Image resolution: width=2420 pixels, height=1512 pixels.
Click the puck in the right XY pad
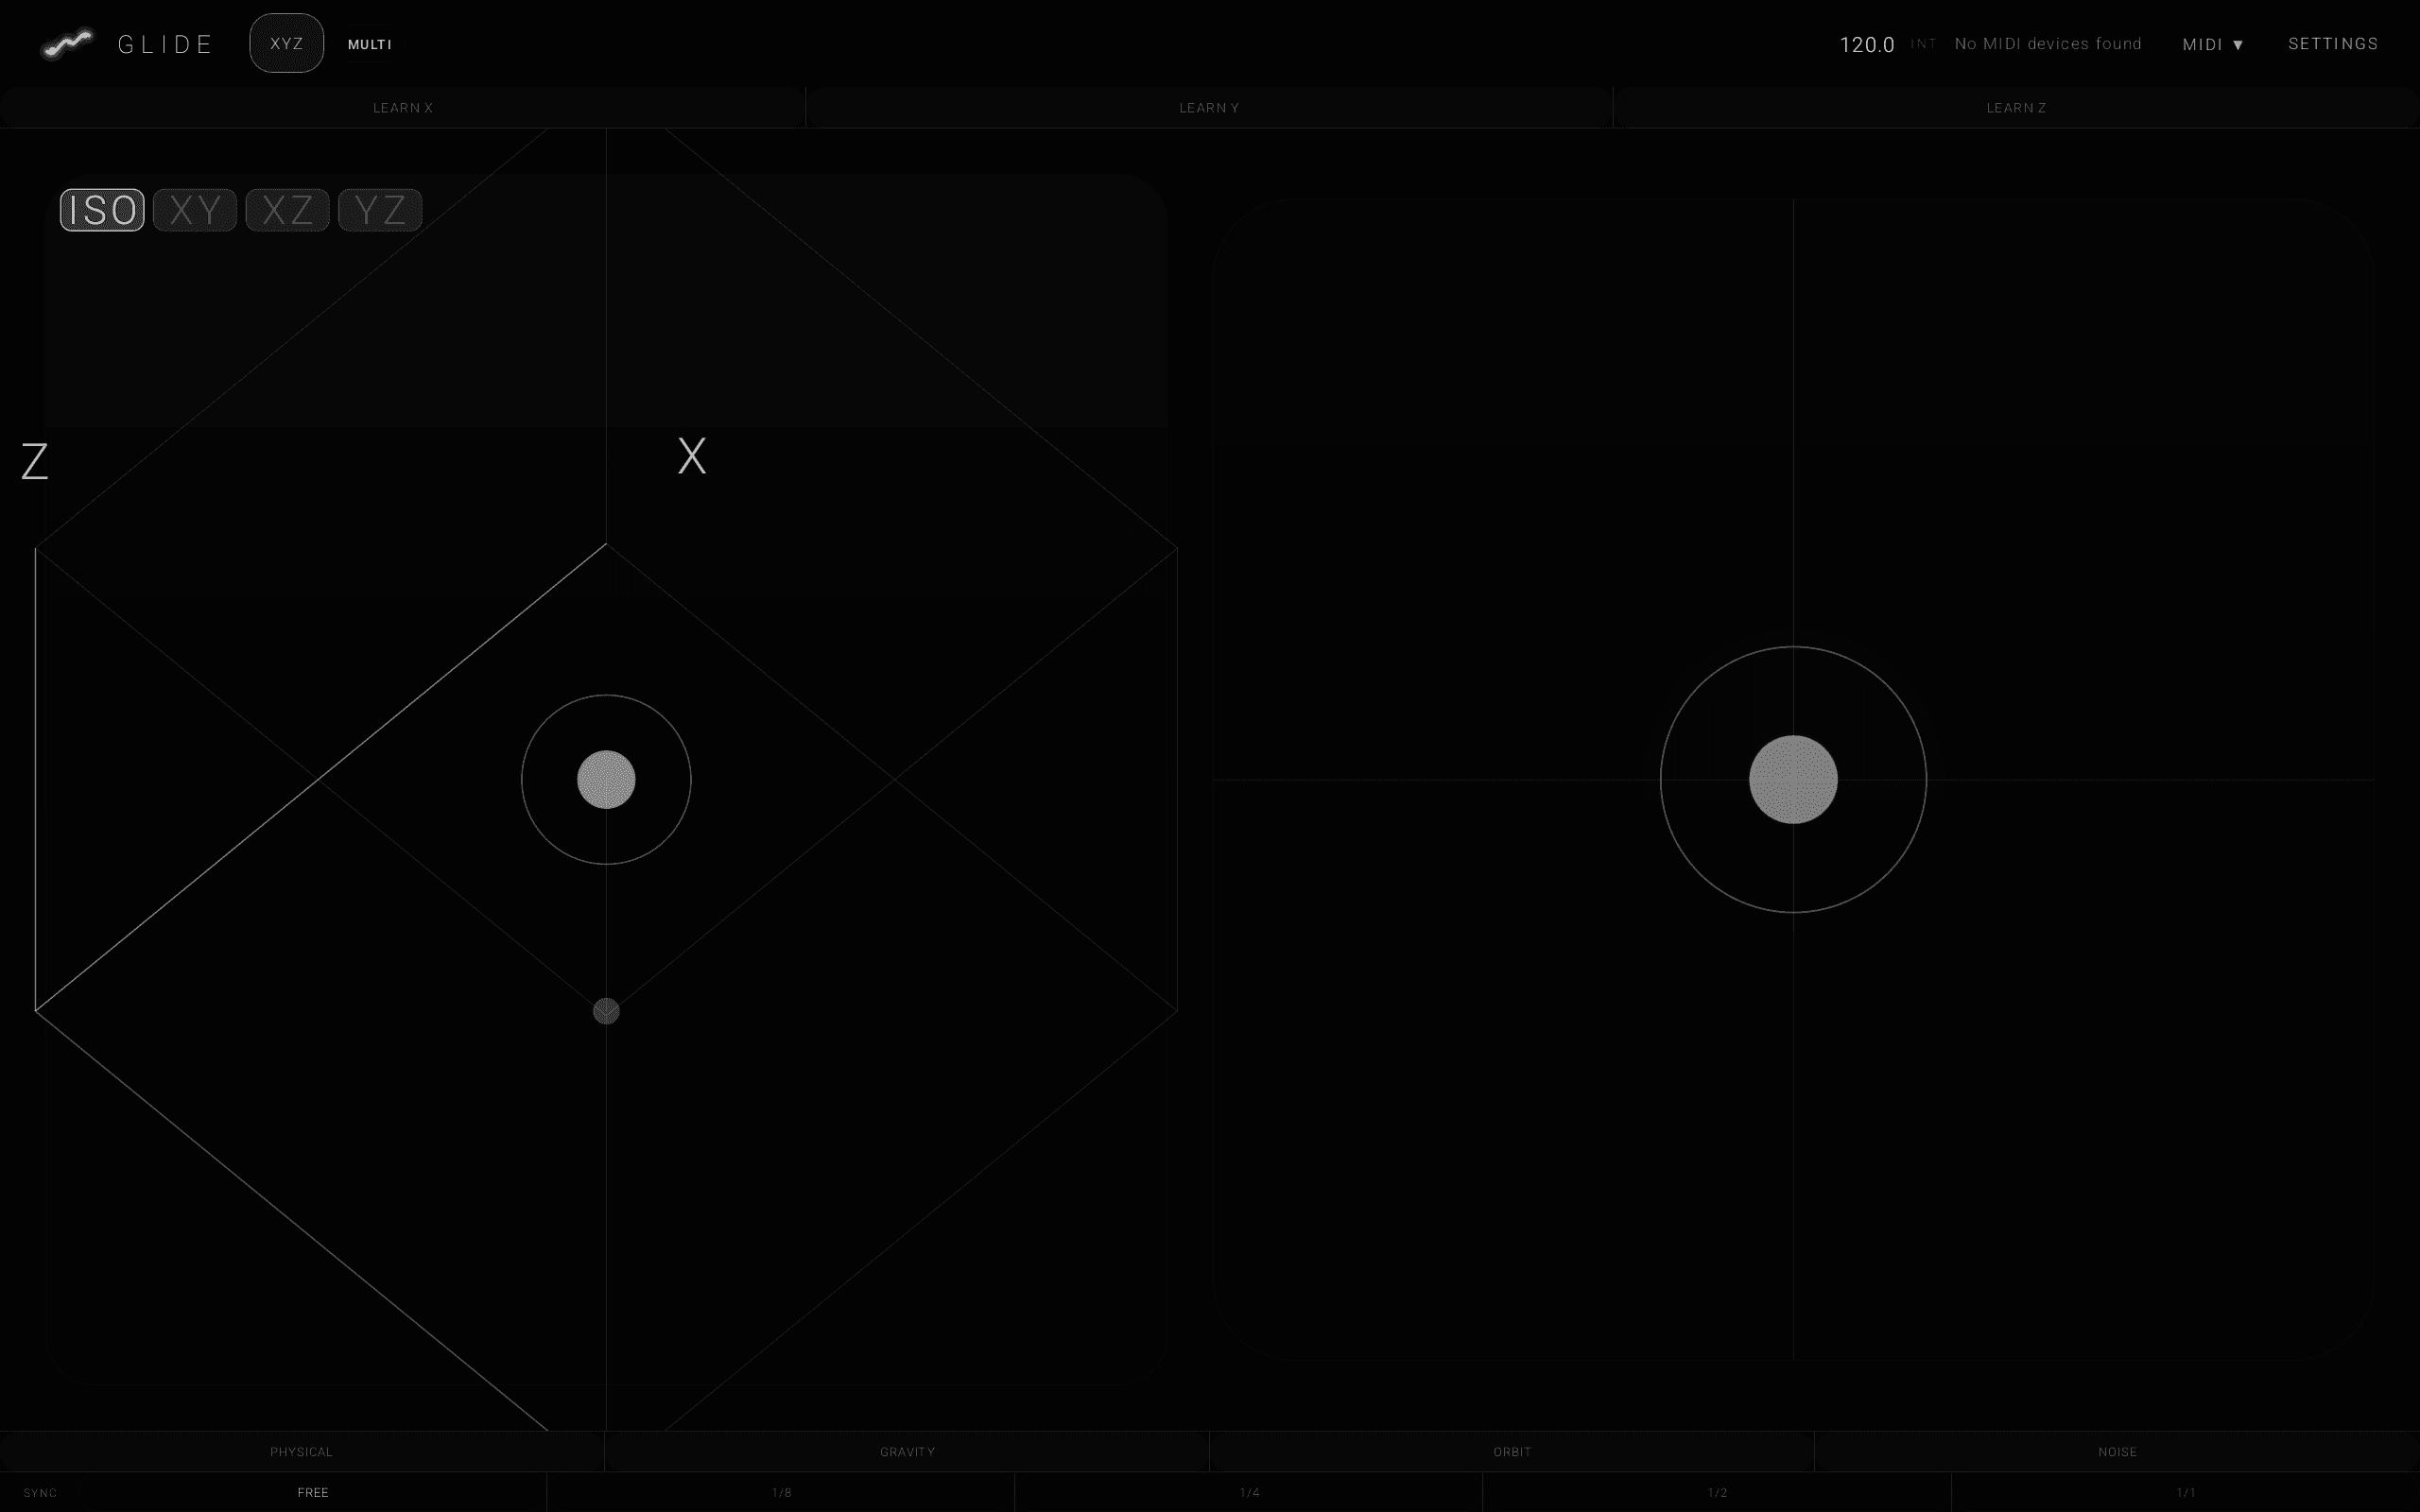pos(1793,779)
